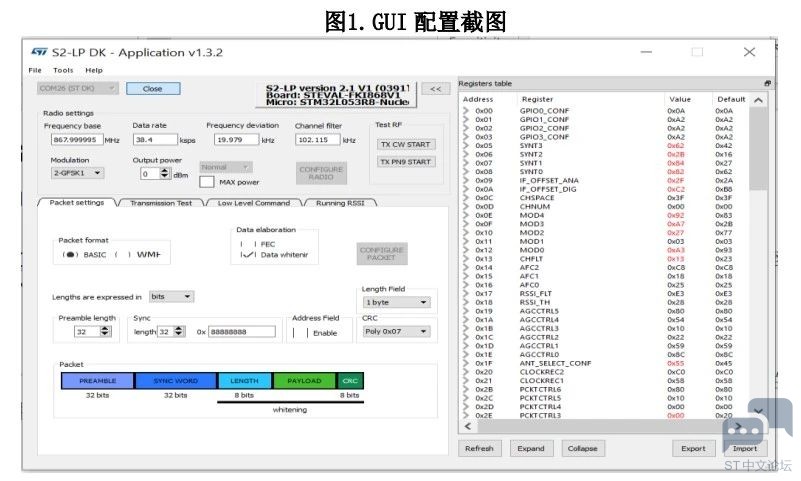This screenshot has width=801, height=481.
Task: Click the Close COM port button
Action: pyautogui.click(x=153, y=88)
